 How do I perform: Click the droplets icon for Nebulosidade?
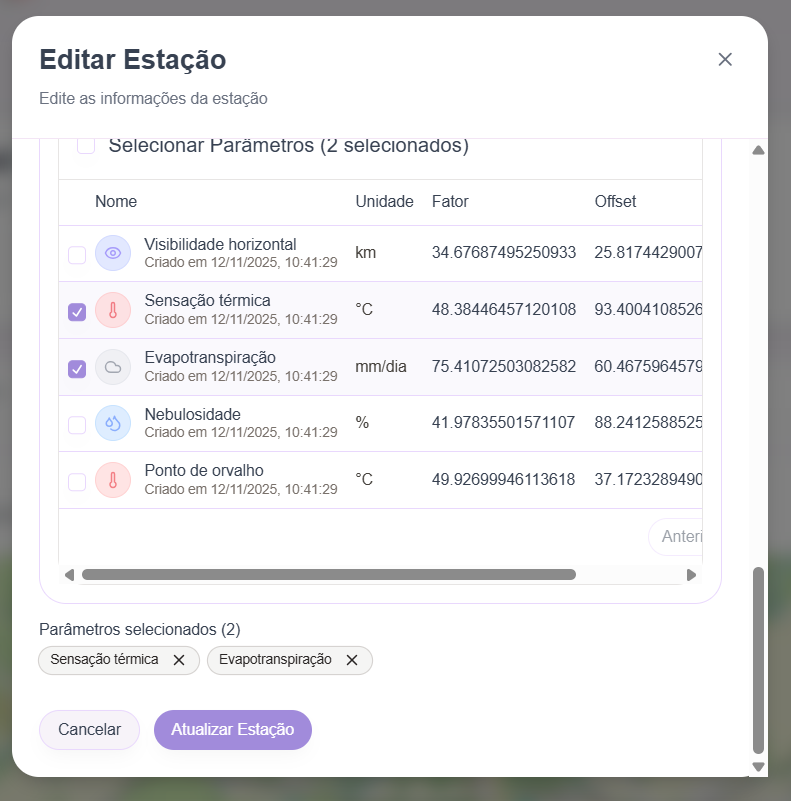point(113,424)
